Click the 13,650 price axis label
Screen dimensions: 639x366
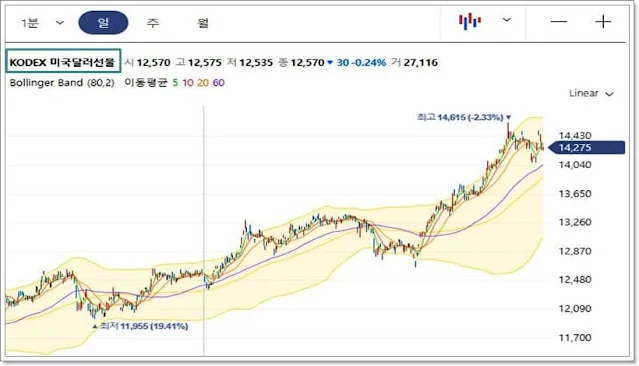click(x=575, y=194)
